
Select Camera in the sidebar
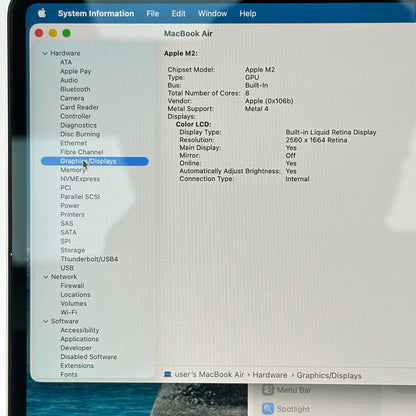tap(72, 98)
